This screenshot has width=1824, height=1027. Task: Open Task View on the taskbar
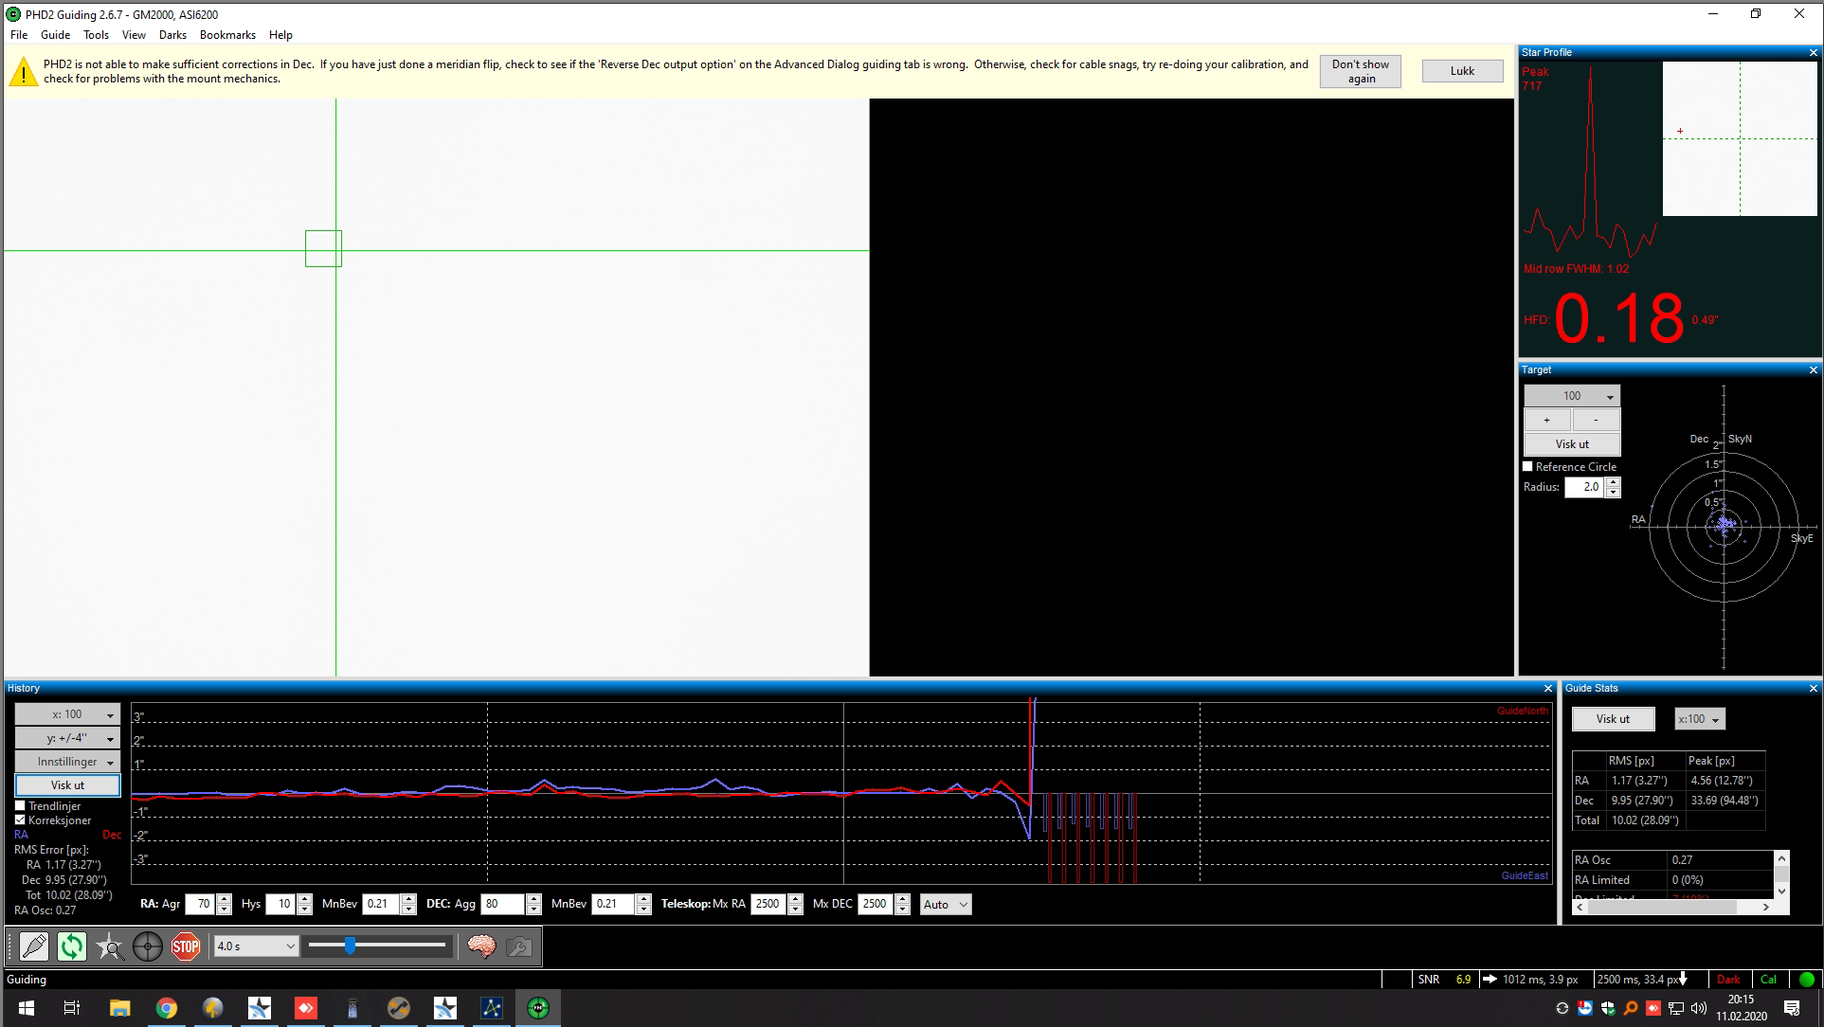pos(72,1008)
